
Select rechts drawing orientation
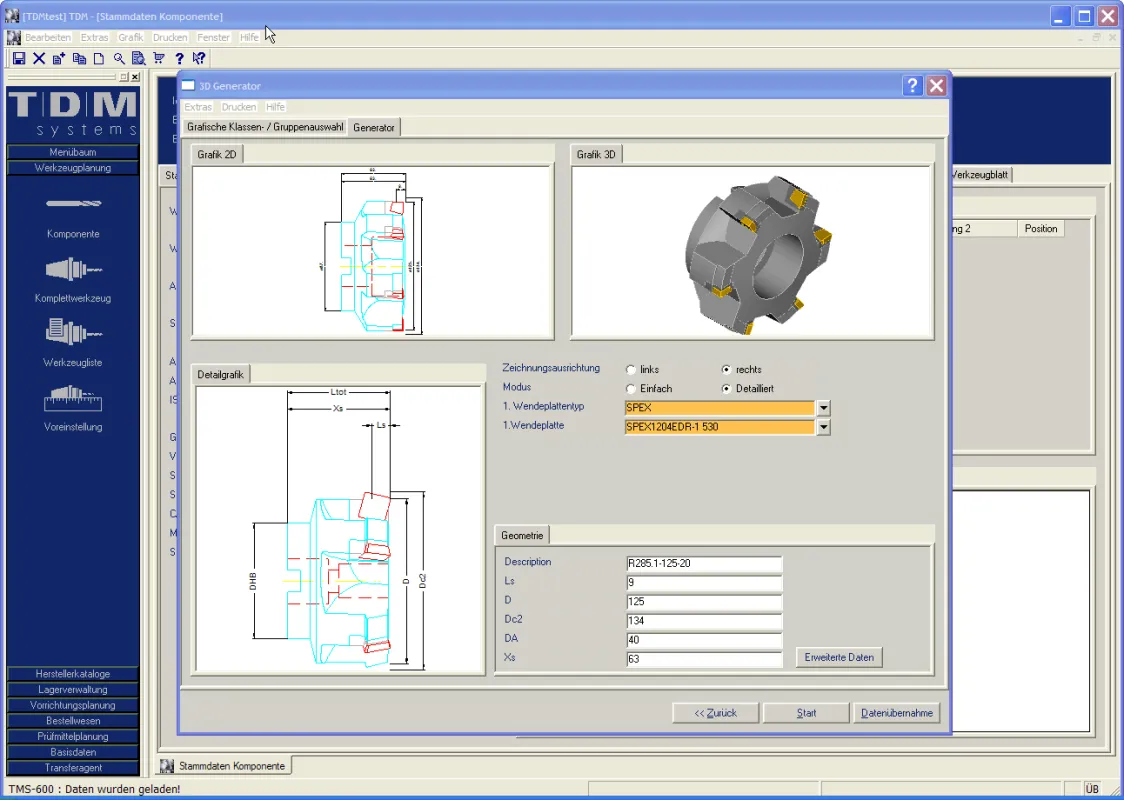pyautogui.click(x=726, y=370)
